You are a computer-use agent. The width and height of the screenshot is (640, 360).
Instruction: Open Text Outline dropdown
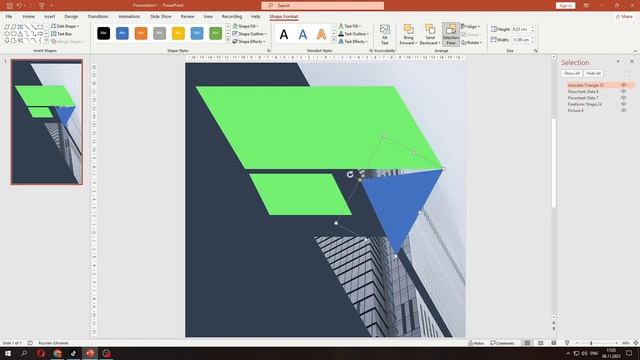point(353,34)
